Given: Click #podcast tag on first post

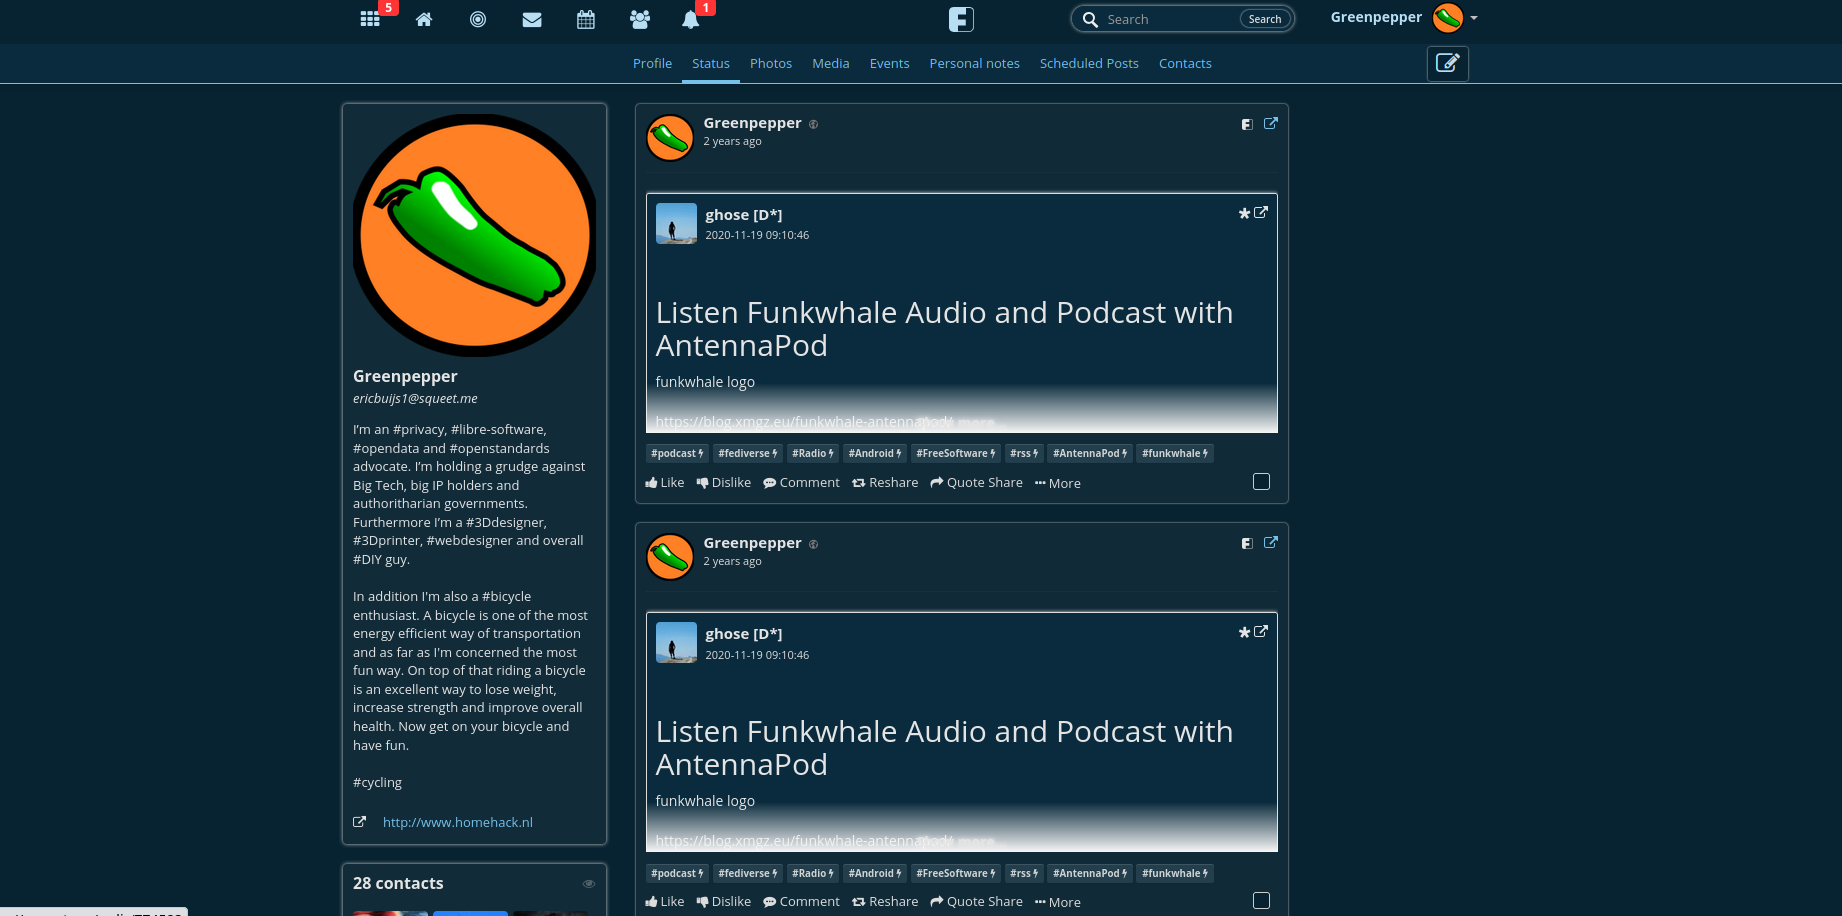Looking at the screenshot, I should coord(677,454).
